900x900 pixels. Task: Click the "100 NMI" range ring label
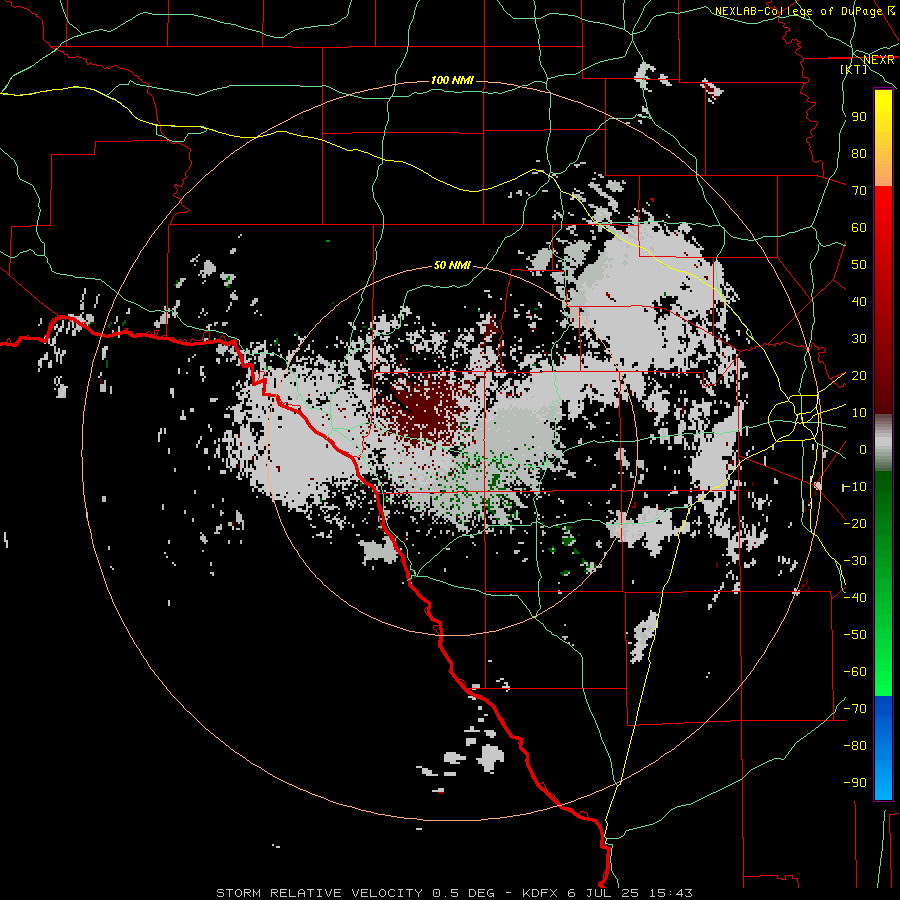(x=452, y=80)
